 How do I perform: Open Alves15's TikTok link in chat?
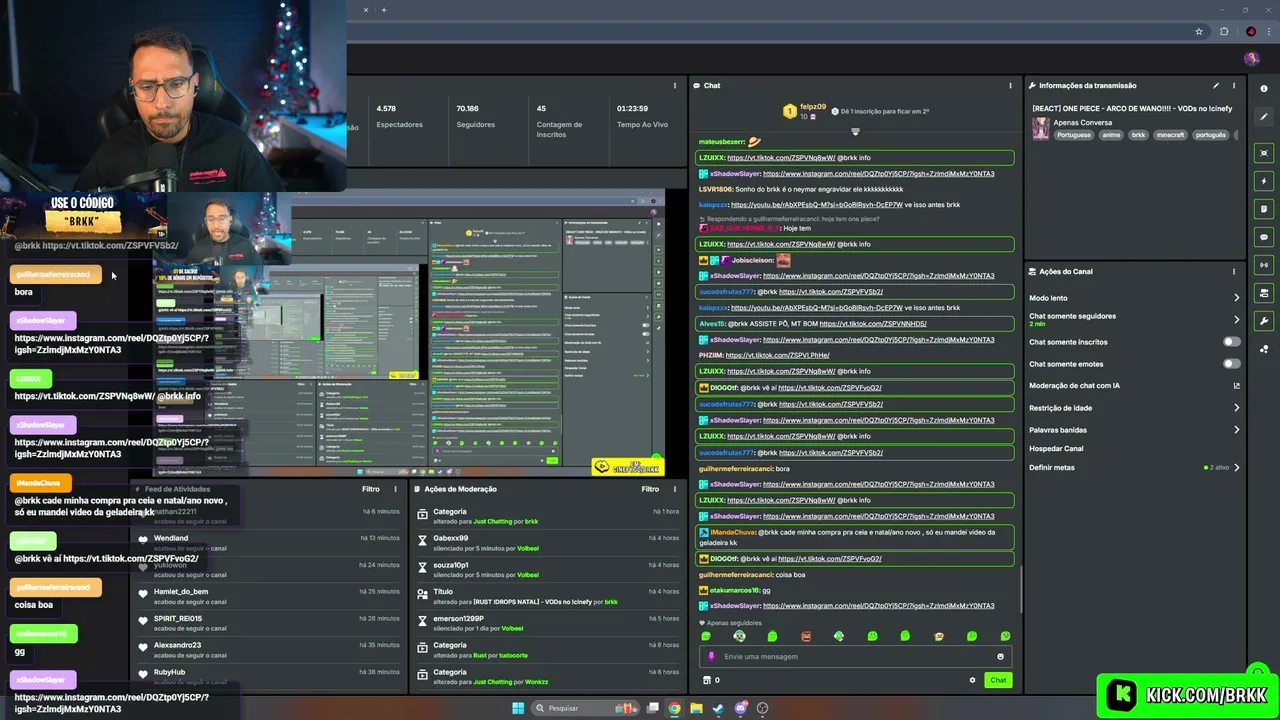point(873,324)
